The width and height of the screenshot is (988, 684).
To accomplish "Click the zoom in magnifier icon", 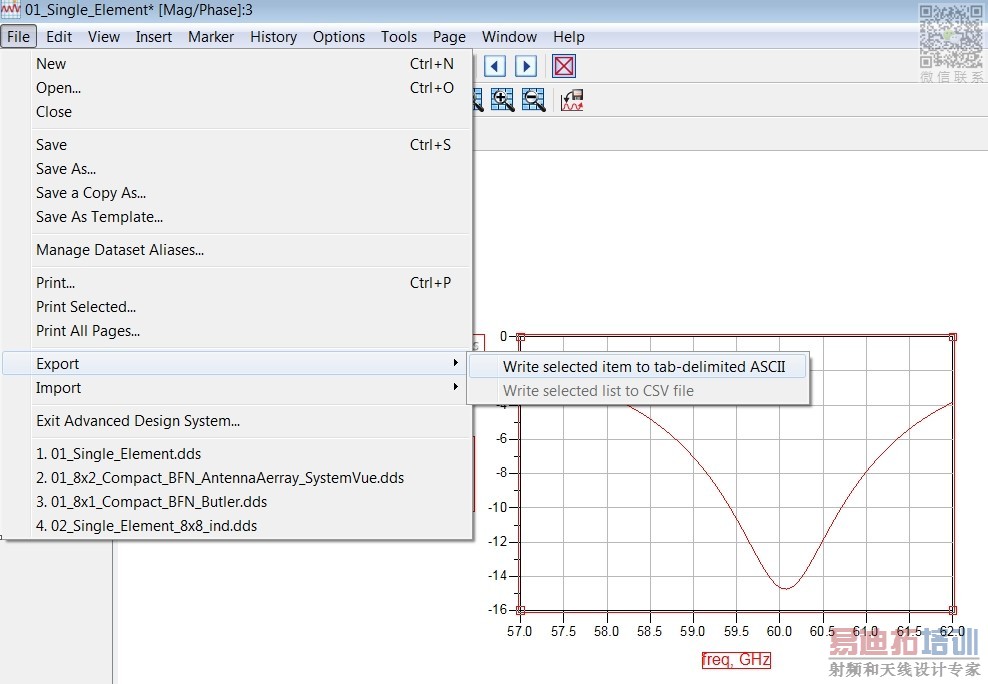I will tap(502, 100).
